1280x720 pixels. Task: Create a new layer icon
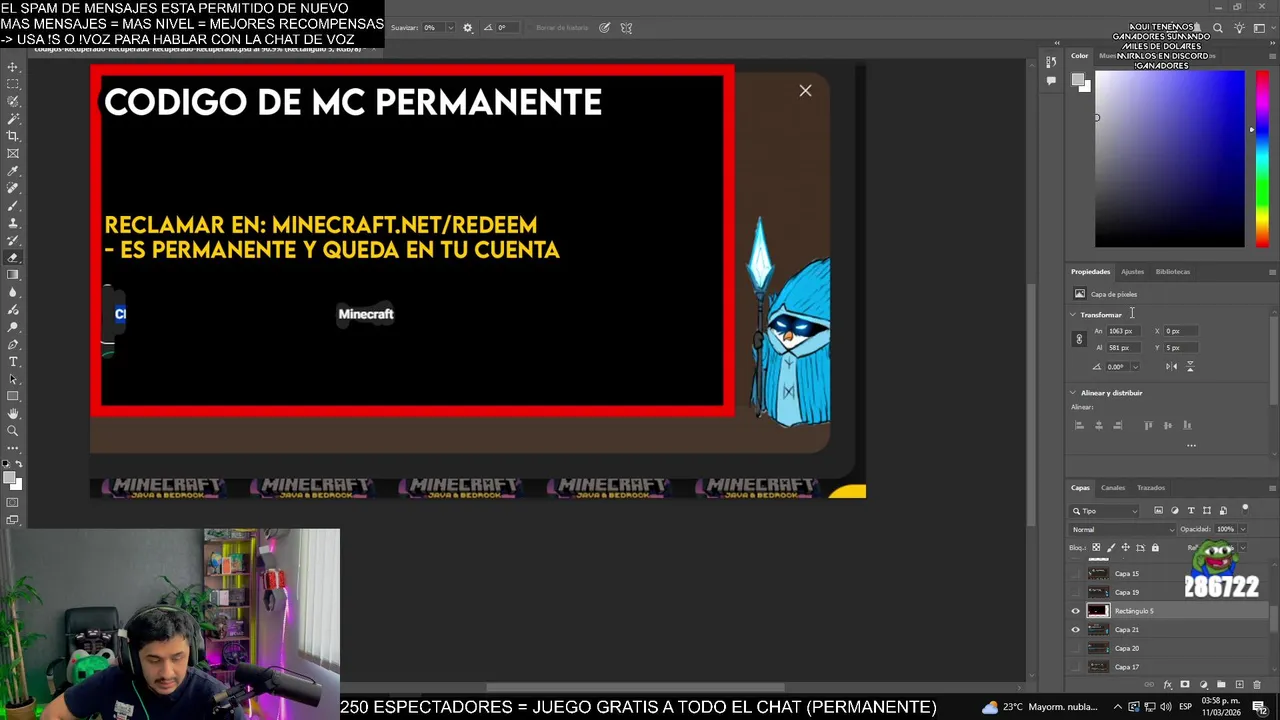click(1239, 685)
